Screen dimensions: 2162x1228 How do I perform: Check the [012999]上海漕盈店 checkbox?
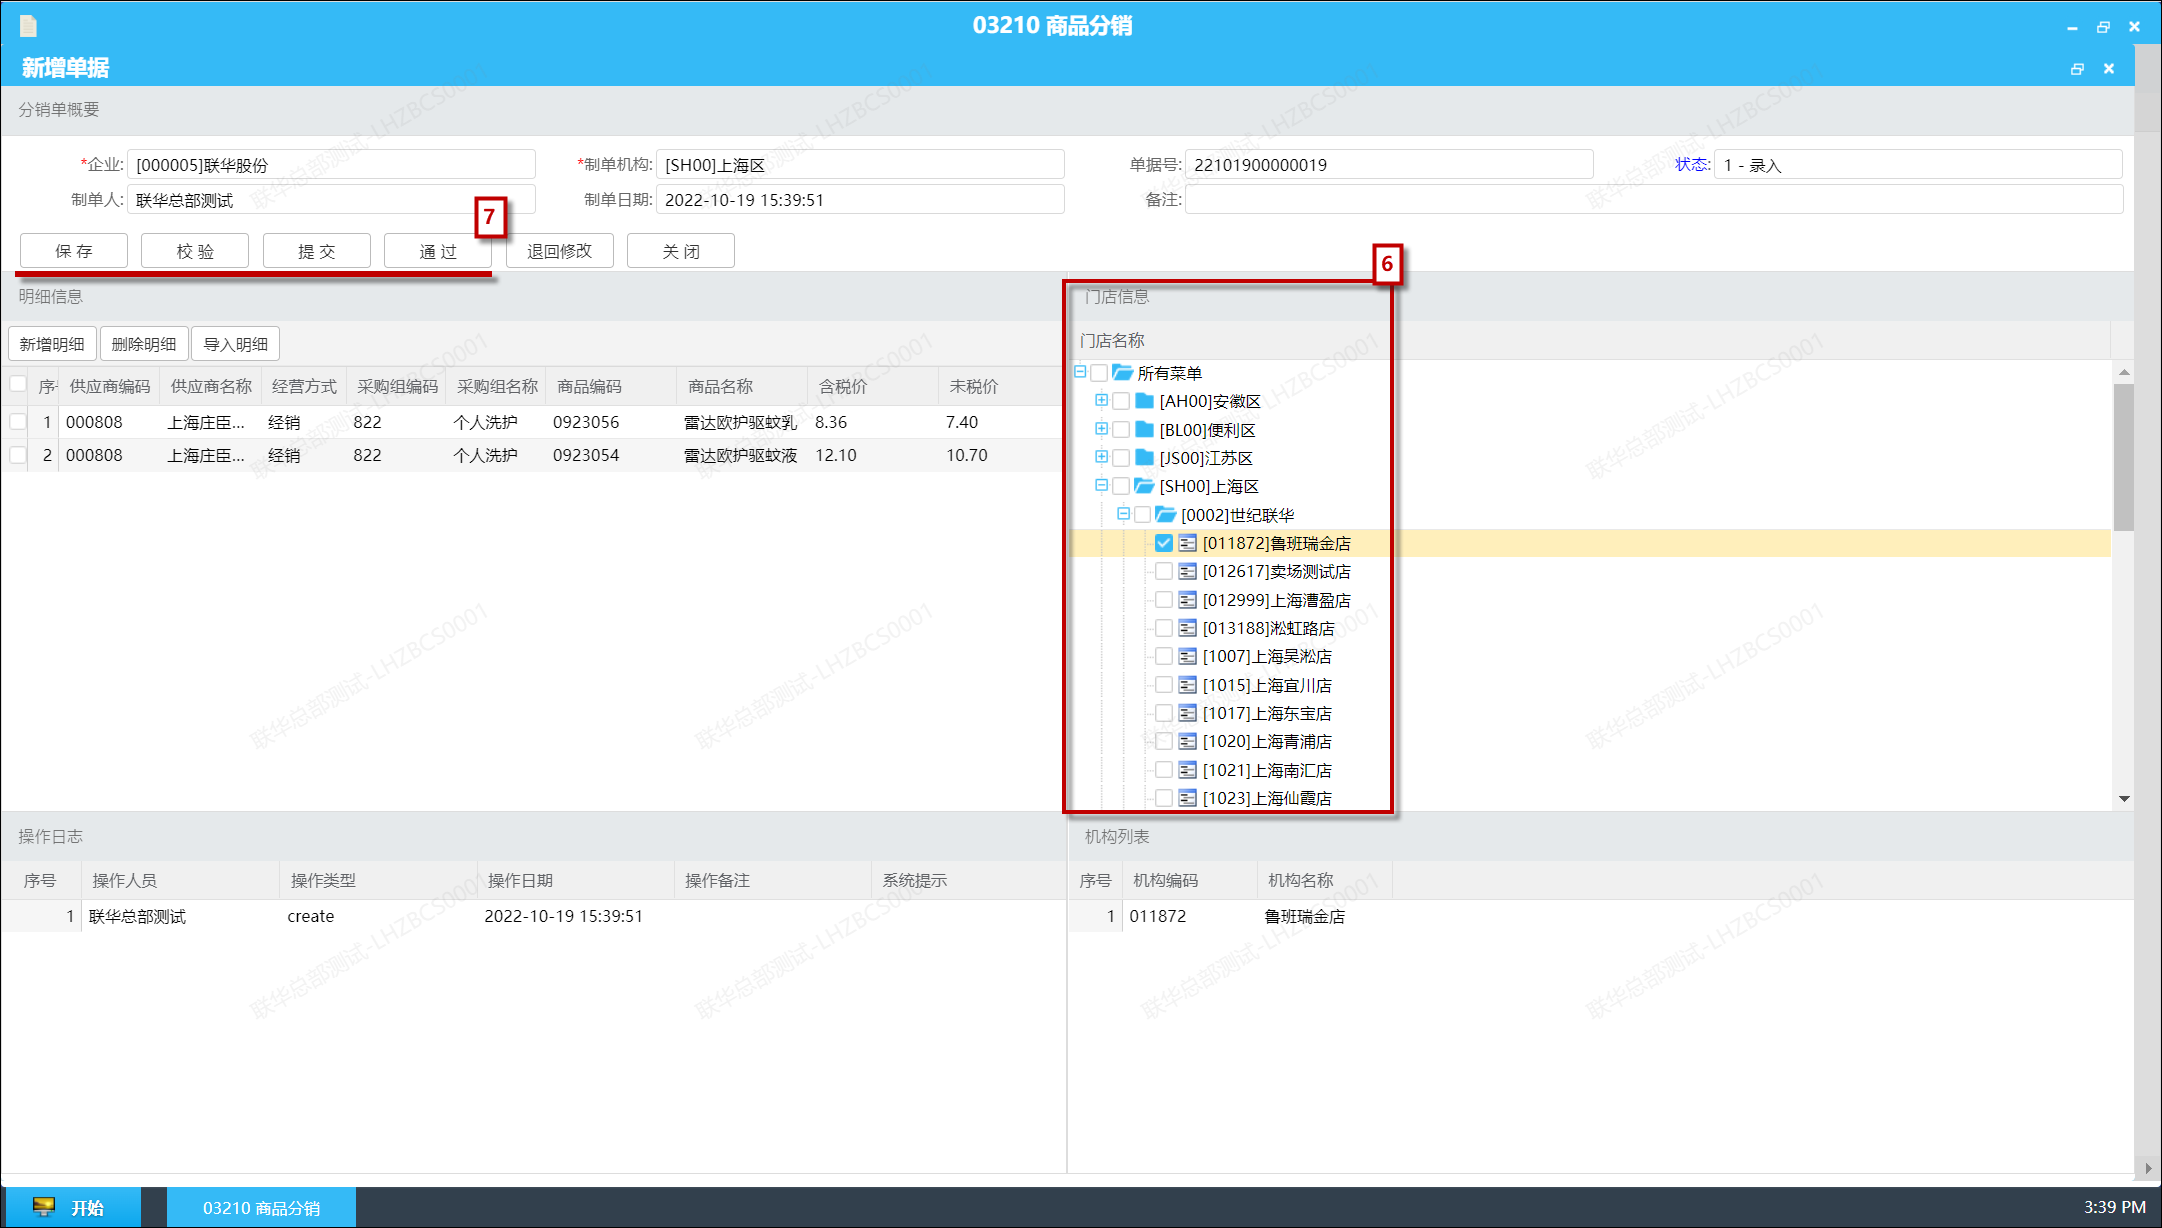[x=1164, y=600]
